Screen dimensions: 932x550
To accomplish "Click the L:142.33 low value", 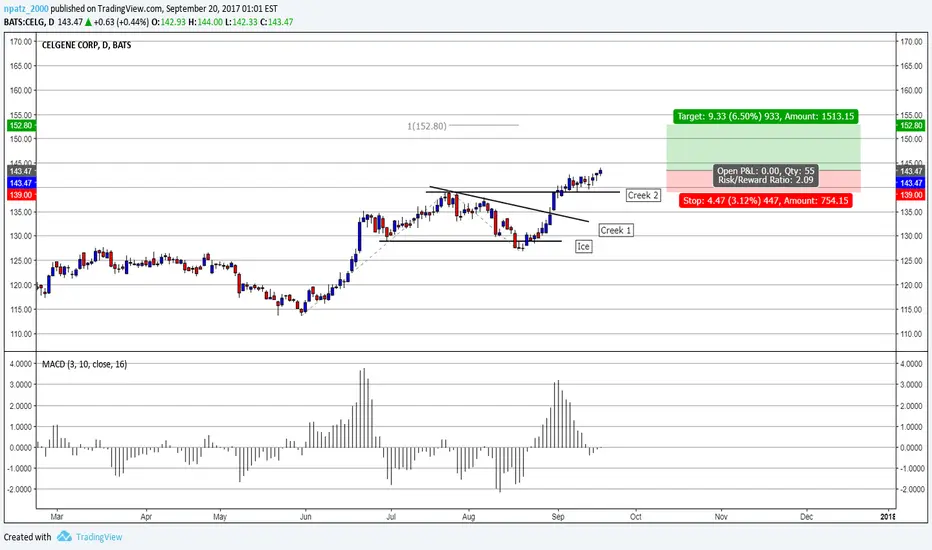I will tap(241, 22).
